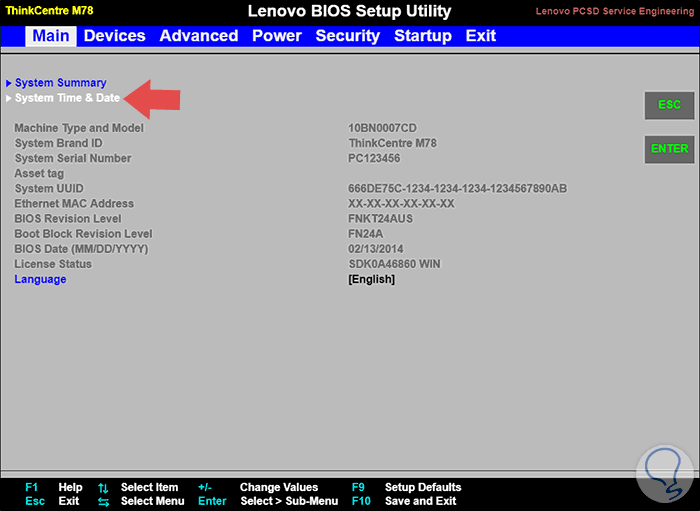Viewport: 700px width, 511px height.
Task: Click the XX-XX-XX-XX-XX-XX MAC value
Action: (x=401, y=204)
